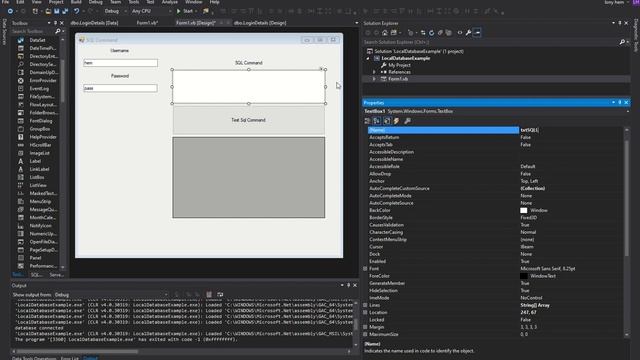Click the Output horizontal scrollbar thumb
640x360 pixels.
click(78, 351)
